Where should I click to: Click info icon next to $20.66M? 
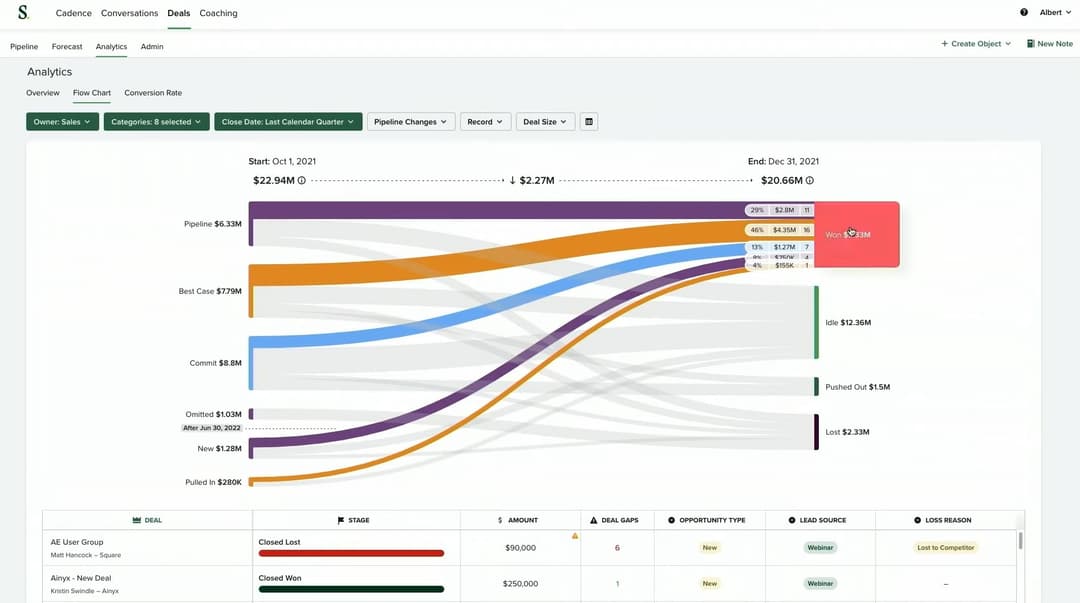pos(810,181)
